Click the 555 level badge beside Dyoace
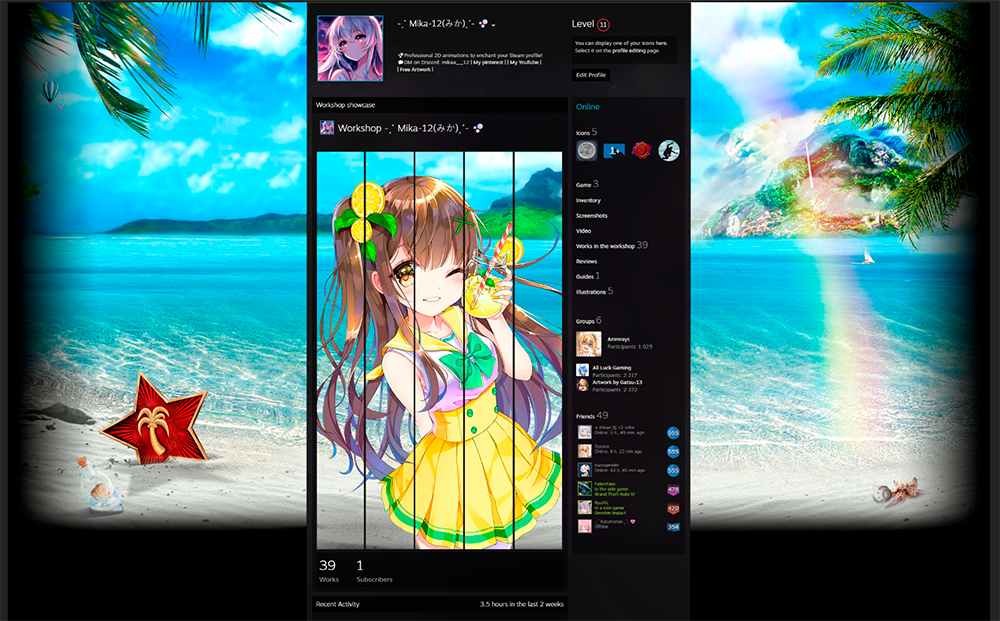This screenshot has height=621, width=1000. 673,451
